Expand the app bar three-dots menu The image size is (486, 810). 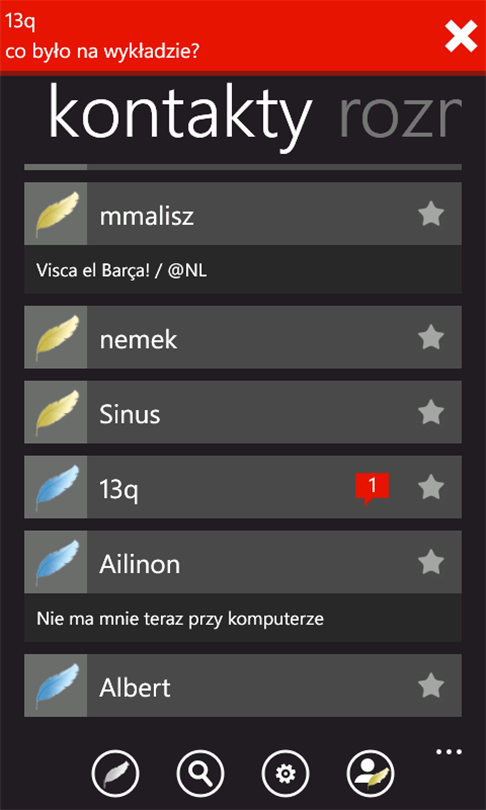pyautogui.click(x=449, y=752)
